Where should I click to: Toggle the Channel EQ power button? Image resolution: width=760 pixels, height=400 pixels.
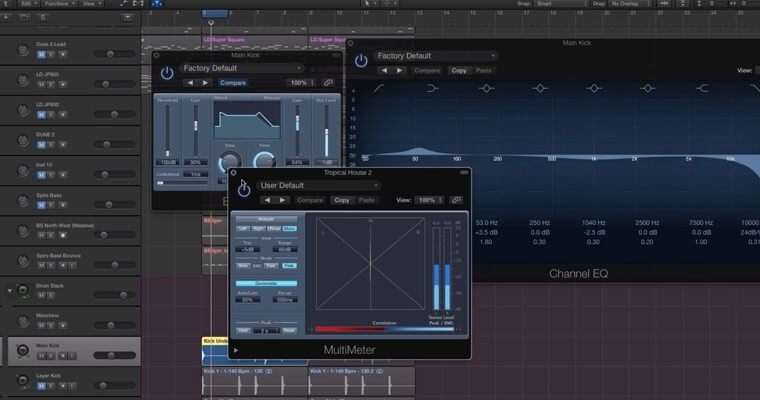pyautogui.click(x=361, y=61)
